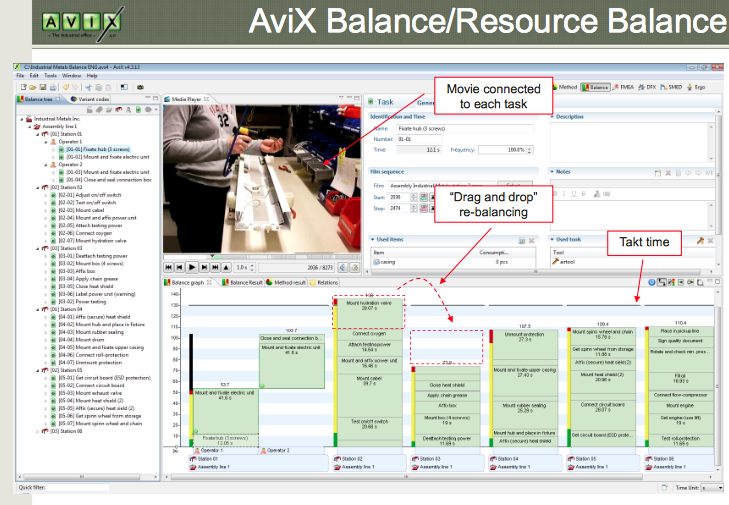Click the Frequency spinner arrows

(530, 150)
